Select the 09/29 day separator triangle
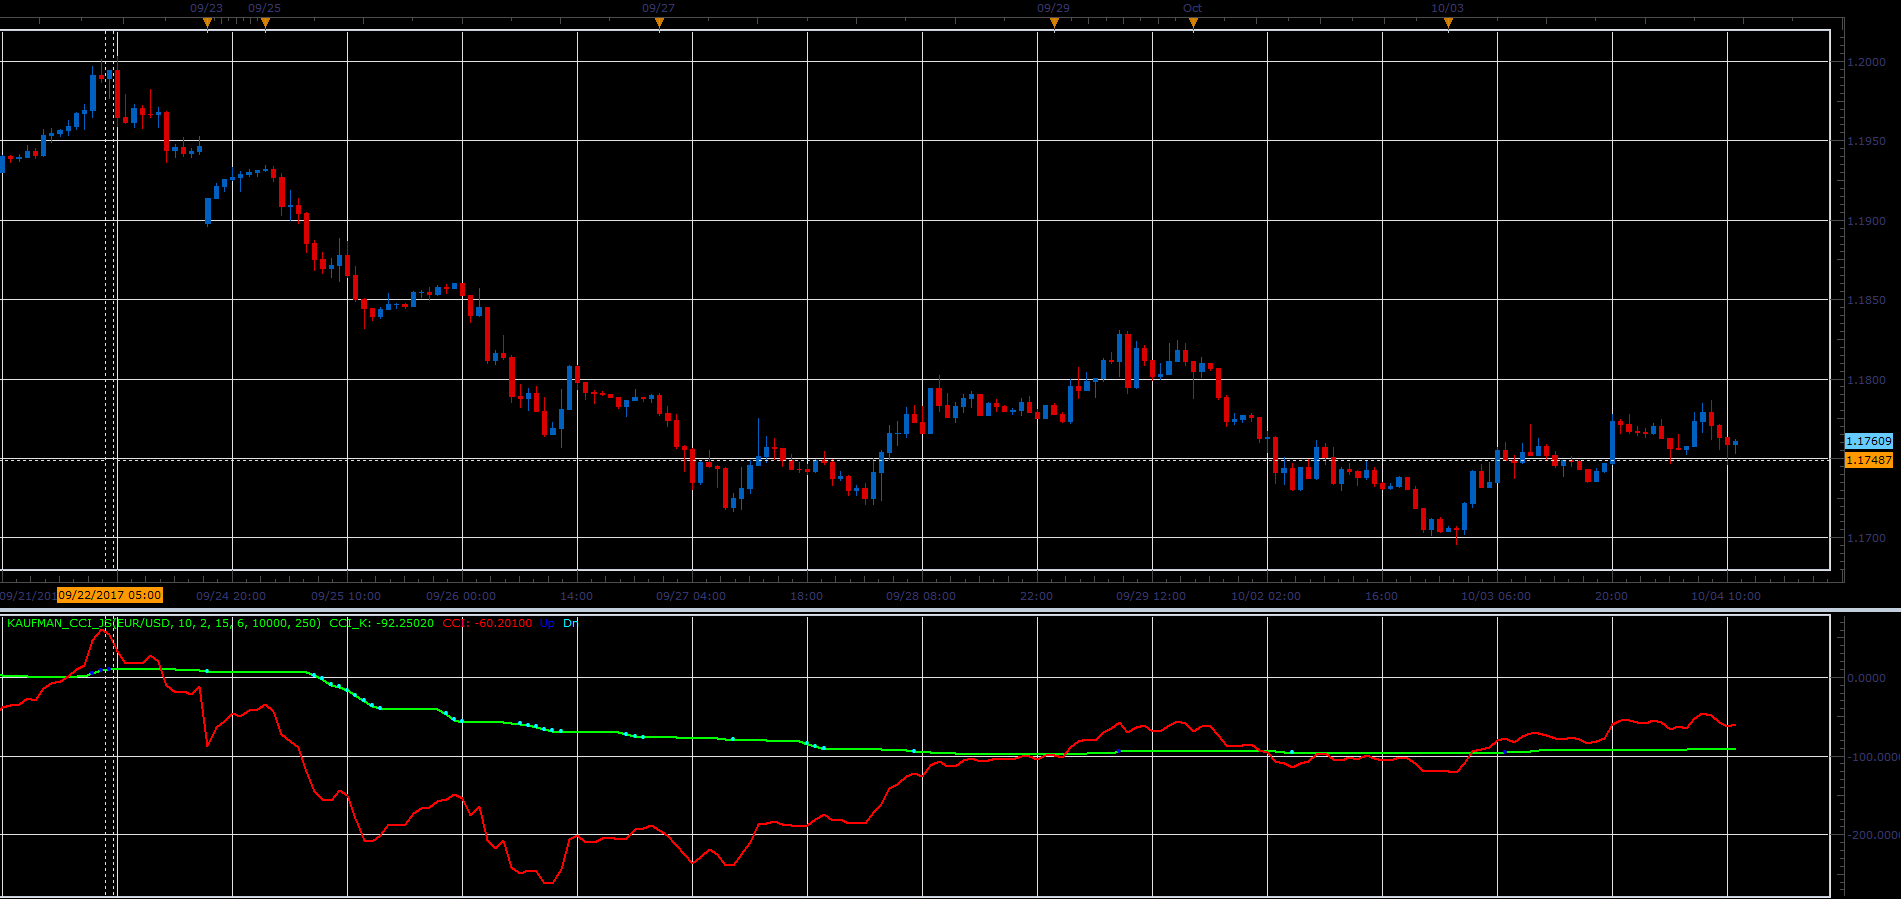The image size is (1901, 899). point(1054,23)
